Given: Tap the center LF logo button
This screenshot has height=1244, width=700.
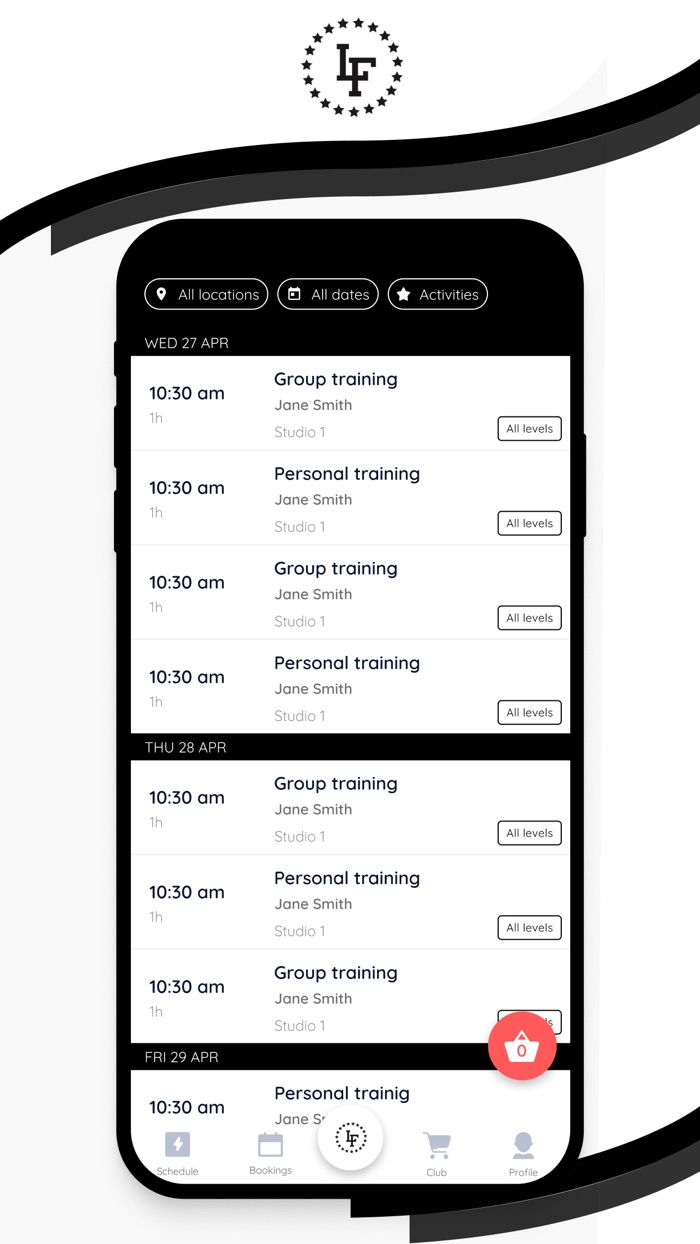Looking at the screenshot, I should point(351,1137).
